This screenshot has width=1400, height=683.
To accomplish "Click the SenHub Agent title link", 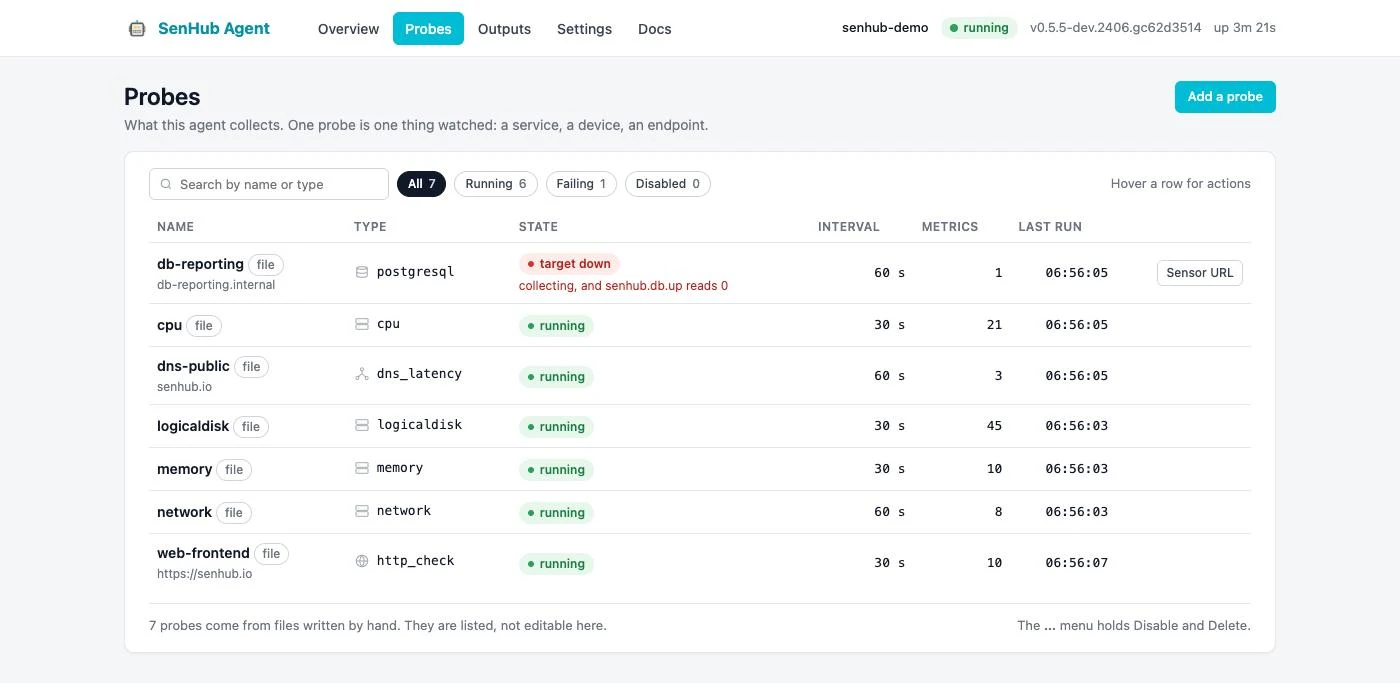I will 214,29.
